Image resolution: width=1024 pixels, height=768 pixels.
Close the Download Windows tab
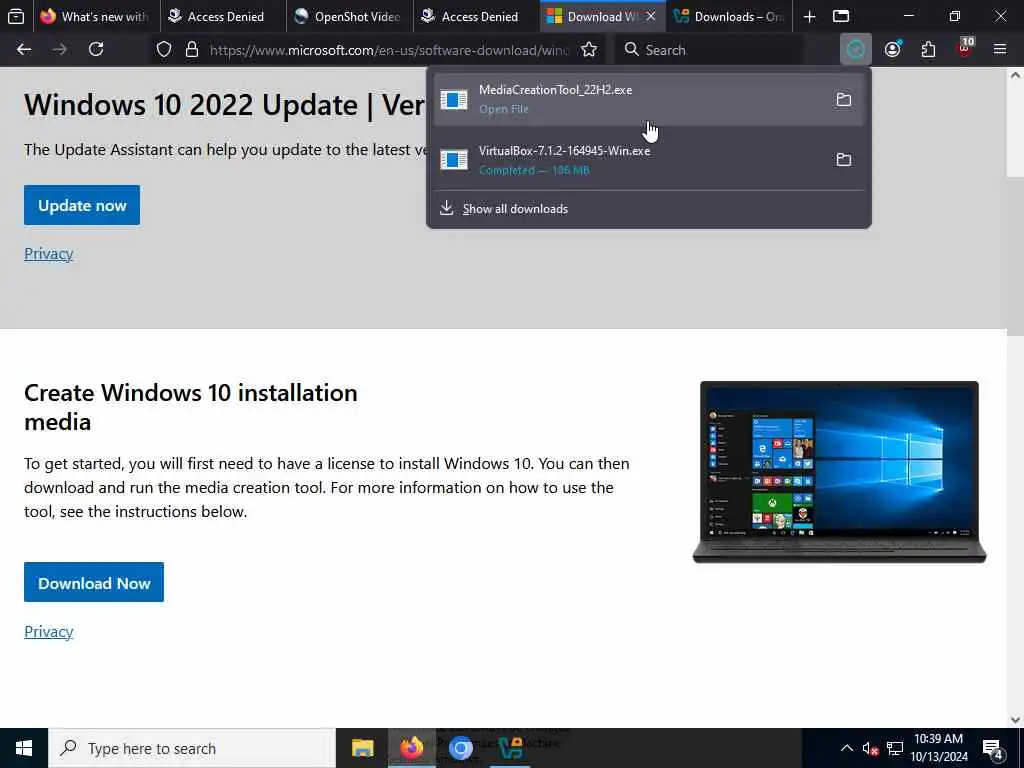click(x=651, y=16)
